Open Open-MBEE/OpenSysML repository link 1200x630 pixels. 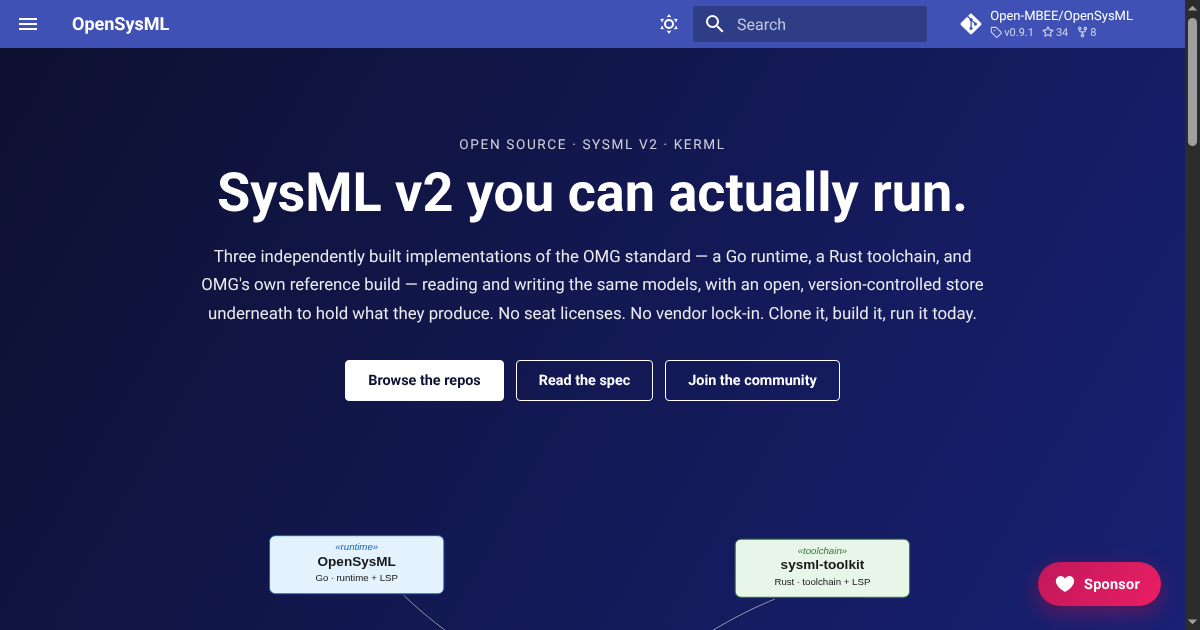point(1061,16)
